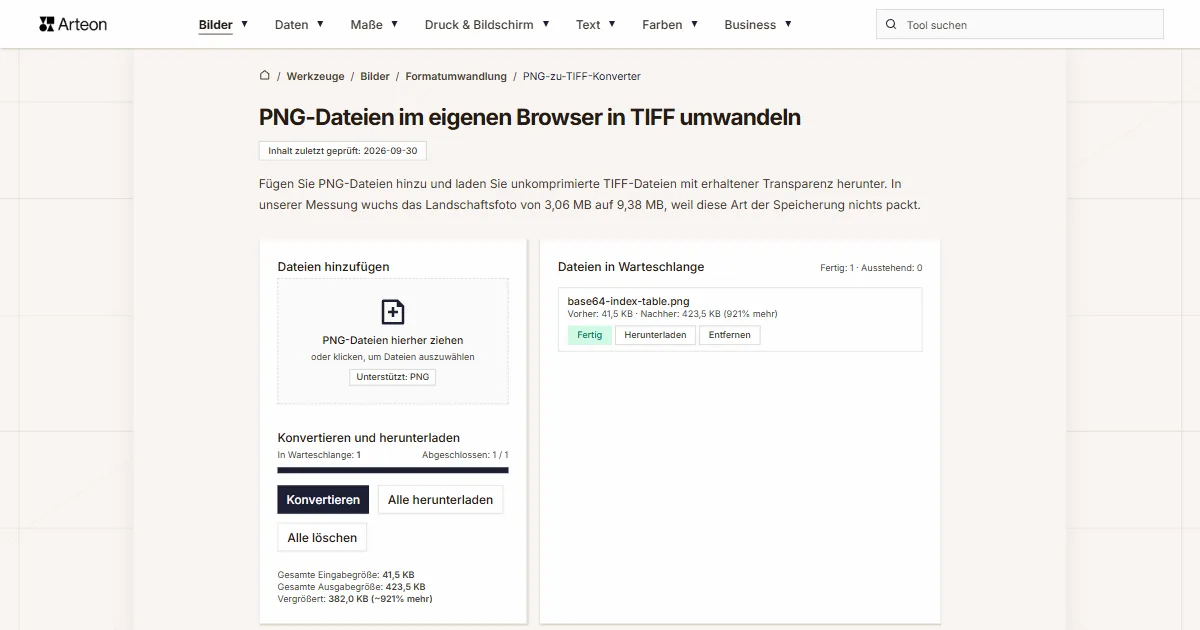This screenshot has width=1200, height=630.
Task: Open the Text menu
Action: (x=588, y=24)
